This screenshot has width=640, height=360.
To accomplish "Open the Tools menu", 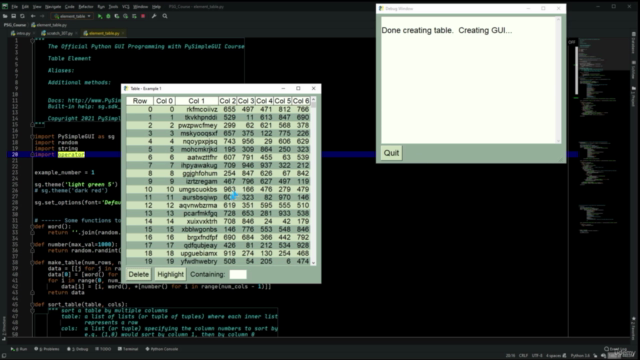I will [x=113, y=7].
